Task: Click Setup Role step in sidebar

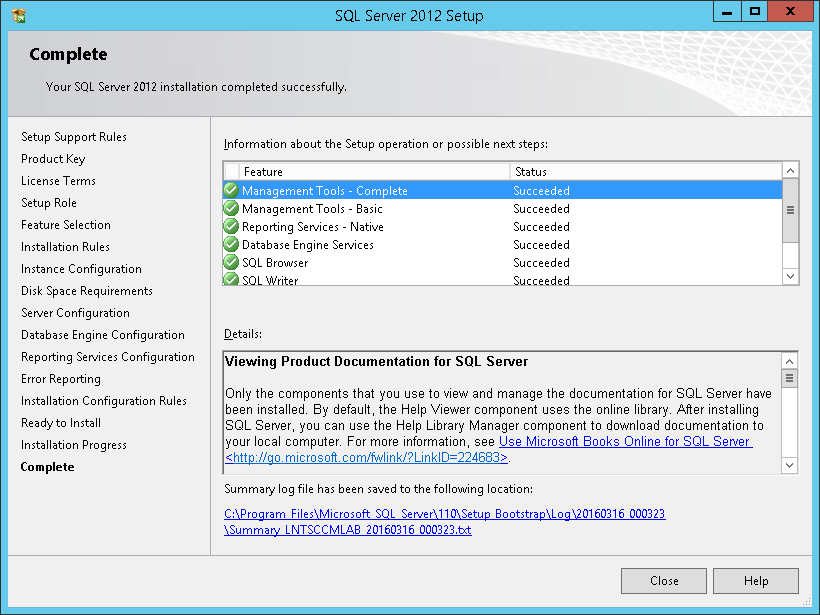Action: (49, 203)
